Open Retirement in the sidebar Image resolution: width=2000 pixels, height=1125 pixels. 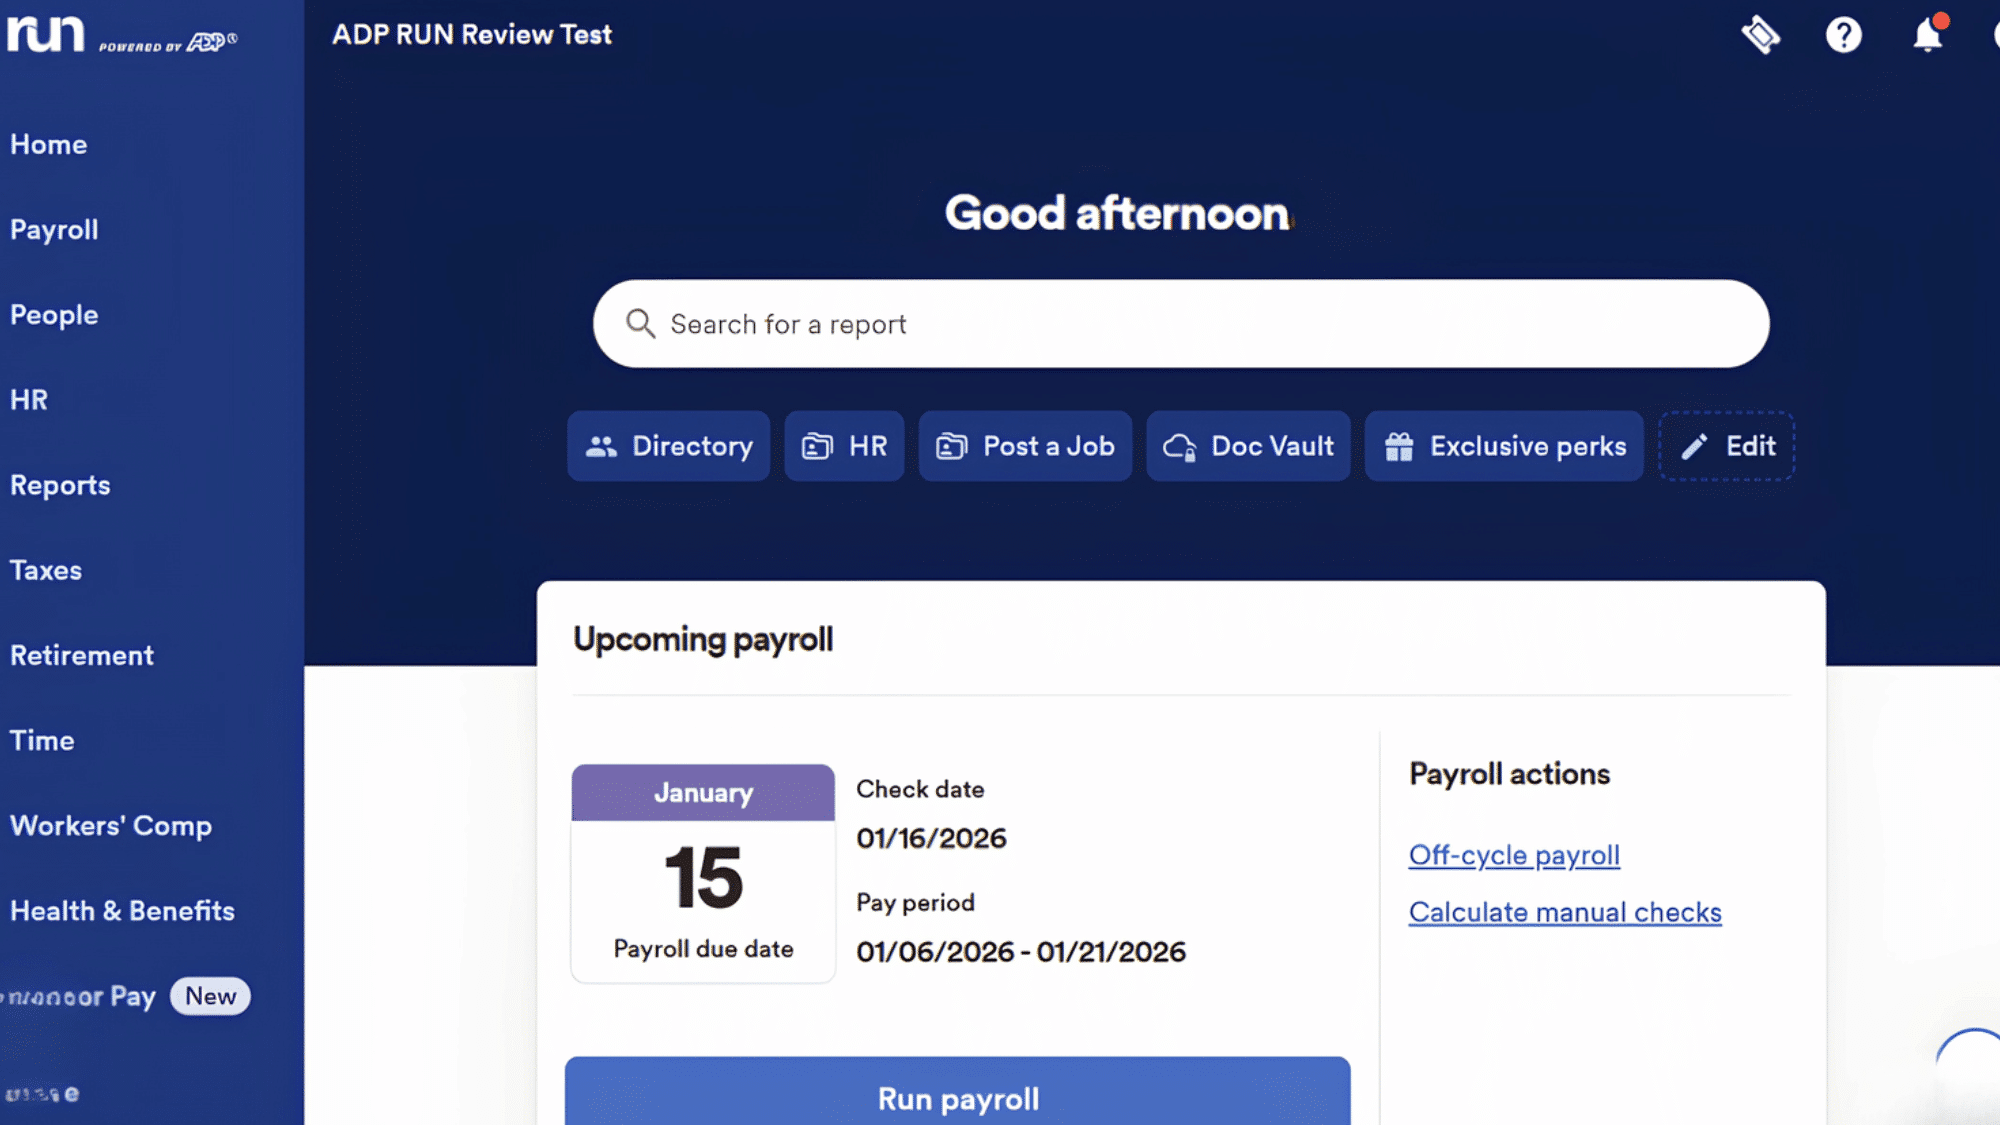pyautogui.click(x=82, y=655)
